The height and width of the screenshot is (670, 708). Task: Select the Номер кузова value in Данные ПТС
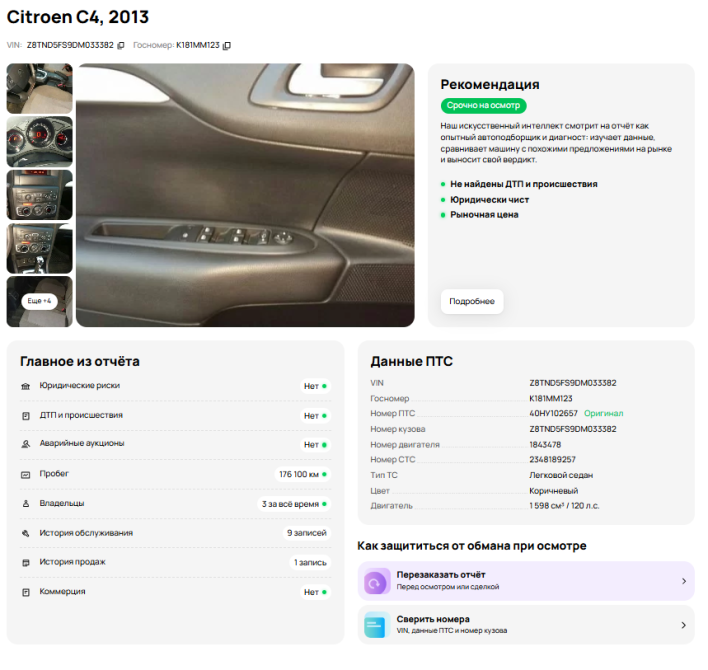(573, 429)
